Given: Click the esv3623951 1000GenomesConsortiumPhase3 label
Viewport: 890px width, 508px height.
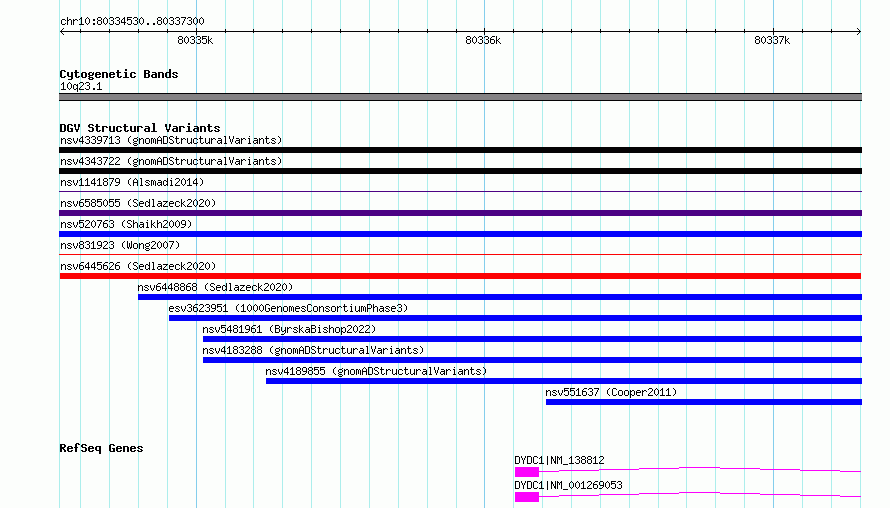Looking at the screenshot, I should 288,308.
